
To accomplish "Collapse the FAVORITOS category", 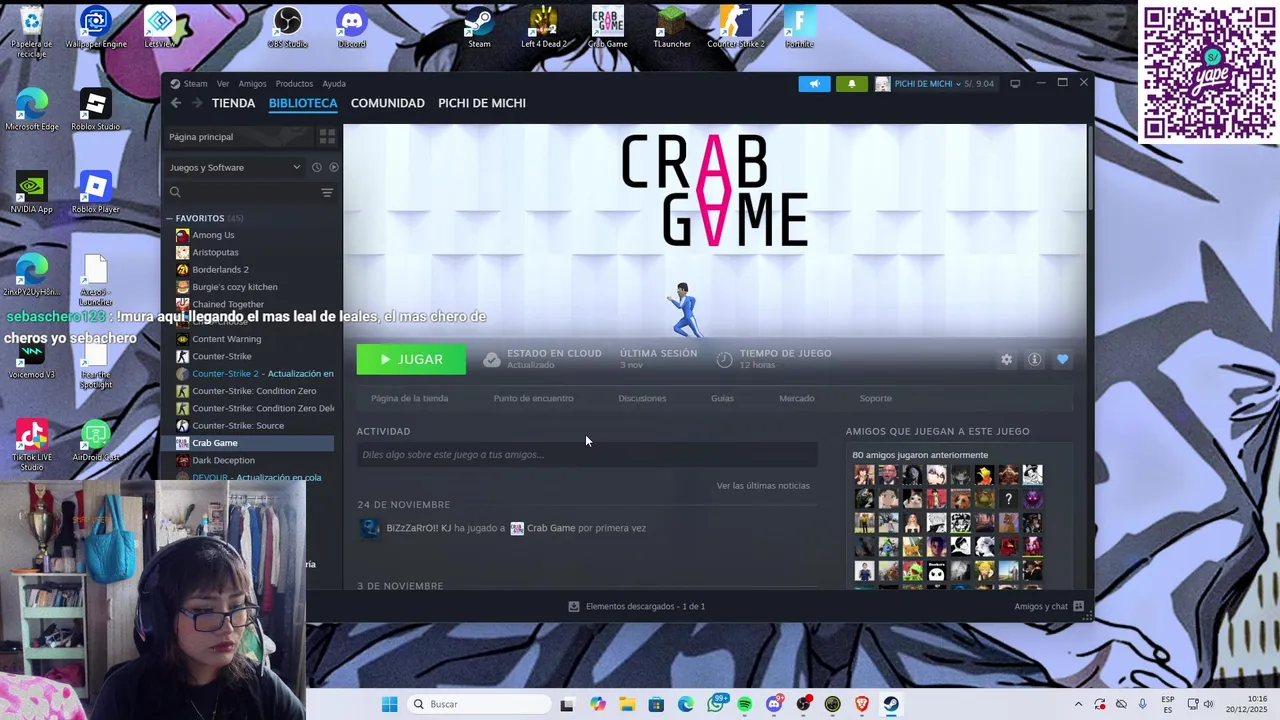I will 171,218.
